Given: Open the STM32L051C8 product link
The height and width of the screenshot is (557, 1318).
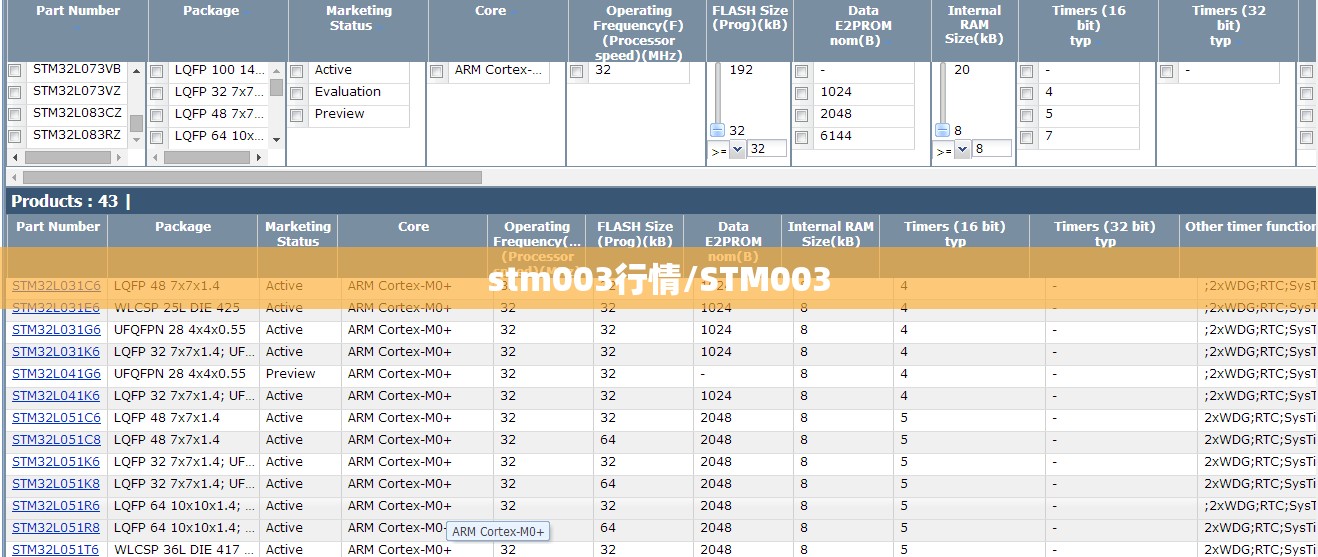Looking at the screenshot, I should coord(56,440).
